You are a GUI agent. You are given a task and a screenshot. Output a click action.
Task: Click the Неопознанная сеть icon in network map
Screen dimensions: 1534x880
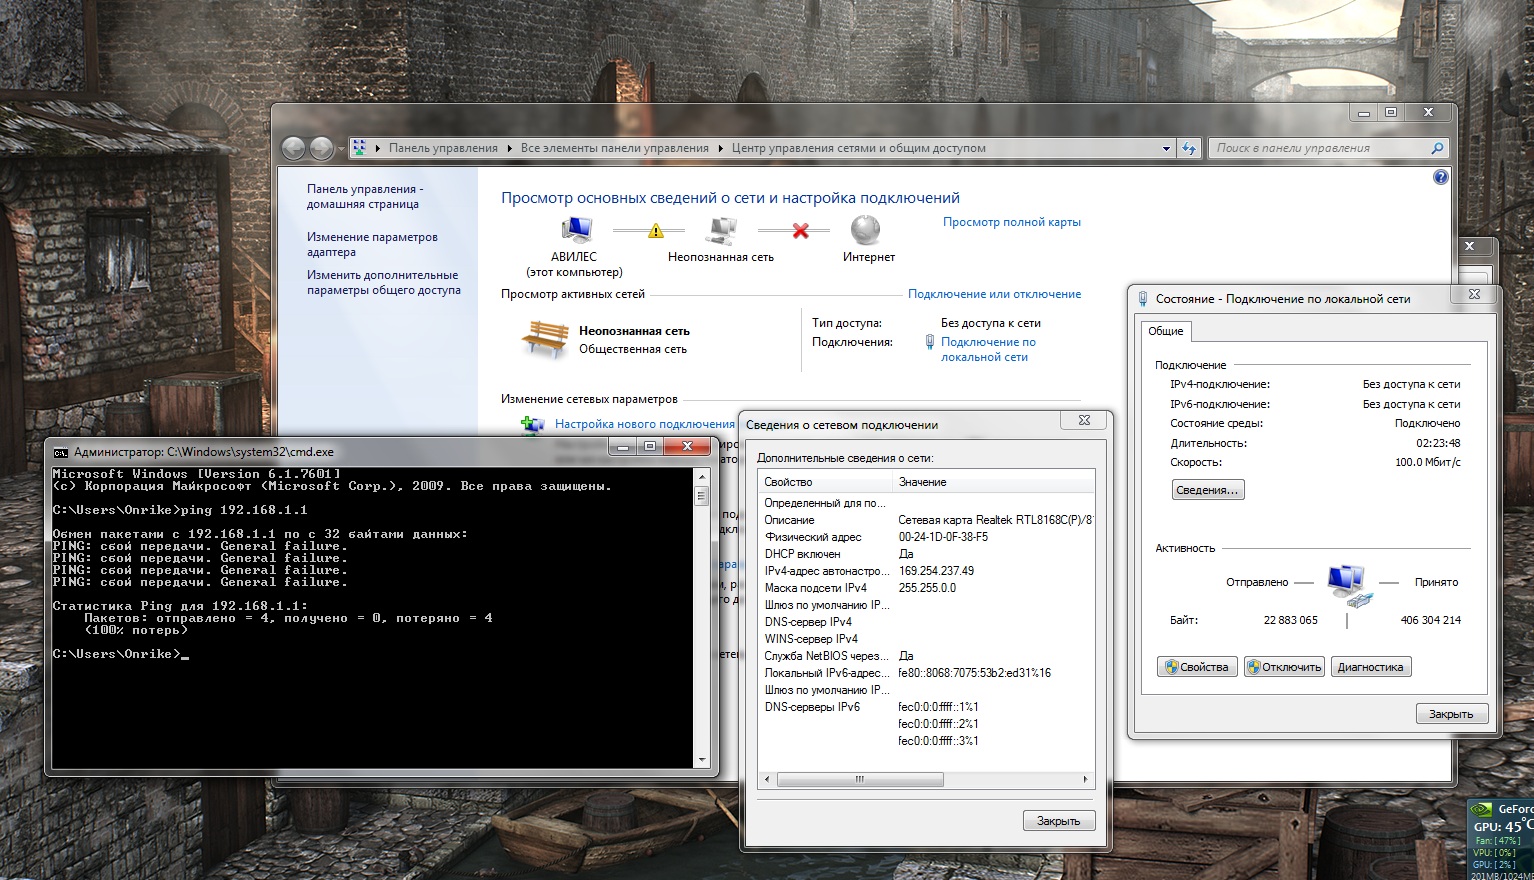coord(720,230)
